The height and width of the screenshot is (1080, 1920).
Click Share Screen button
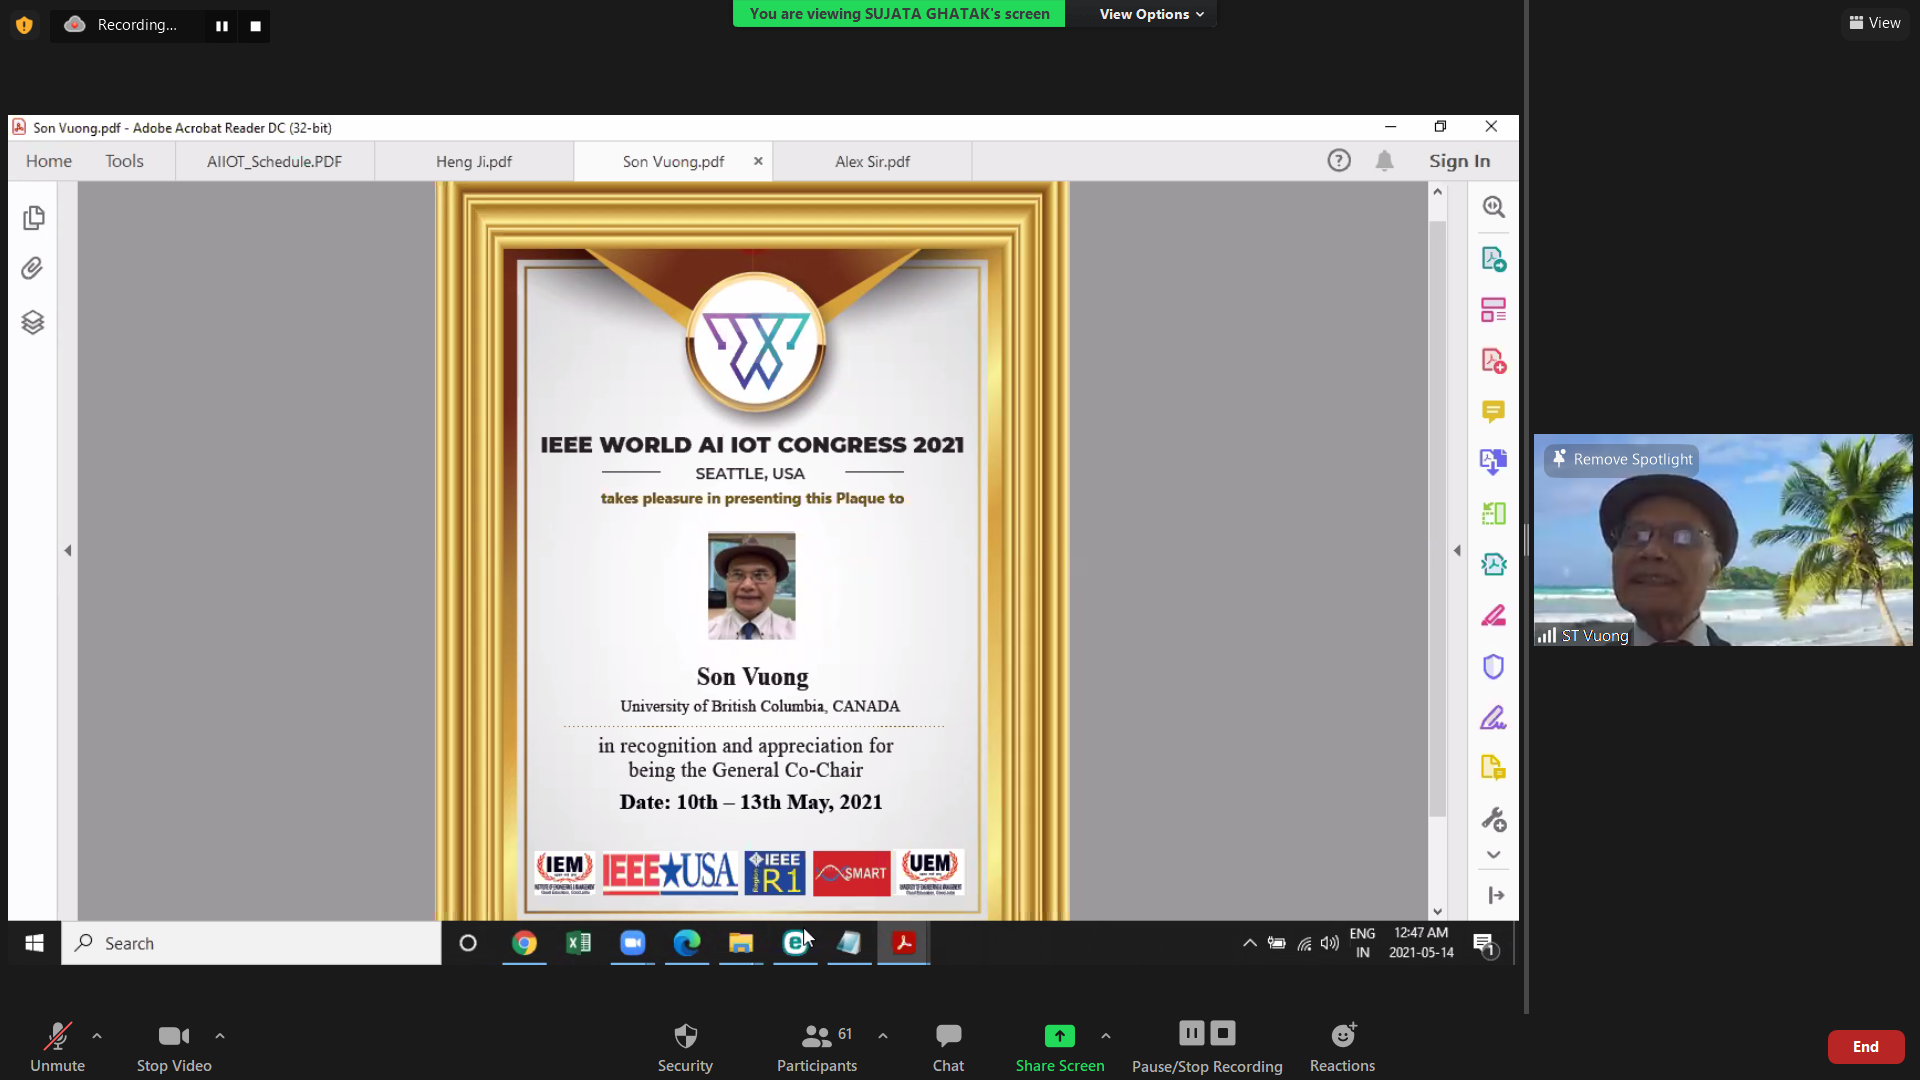coord(1060,1047)
